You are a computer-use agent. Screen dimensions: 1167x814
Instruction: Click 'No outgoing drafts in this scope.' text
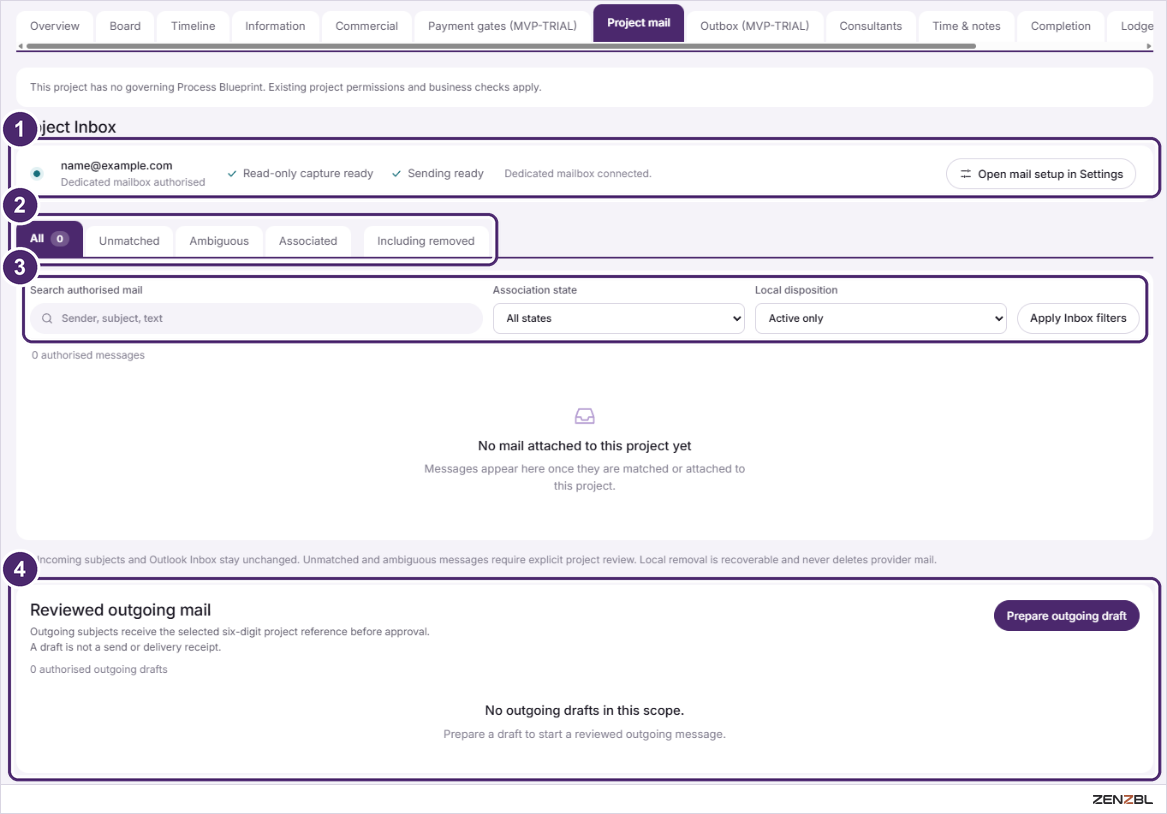click(x=584, y=711)
